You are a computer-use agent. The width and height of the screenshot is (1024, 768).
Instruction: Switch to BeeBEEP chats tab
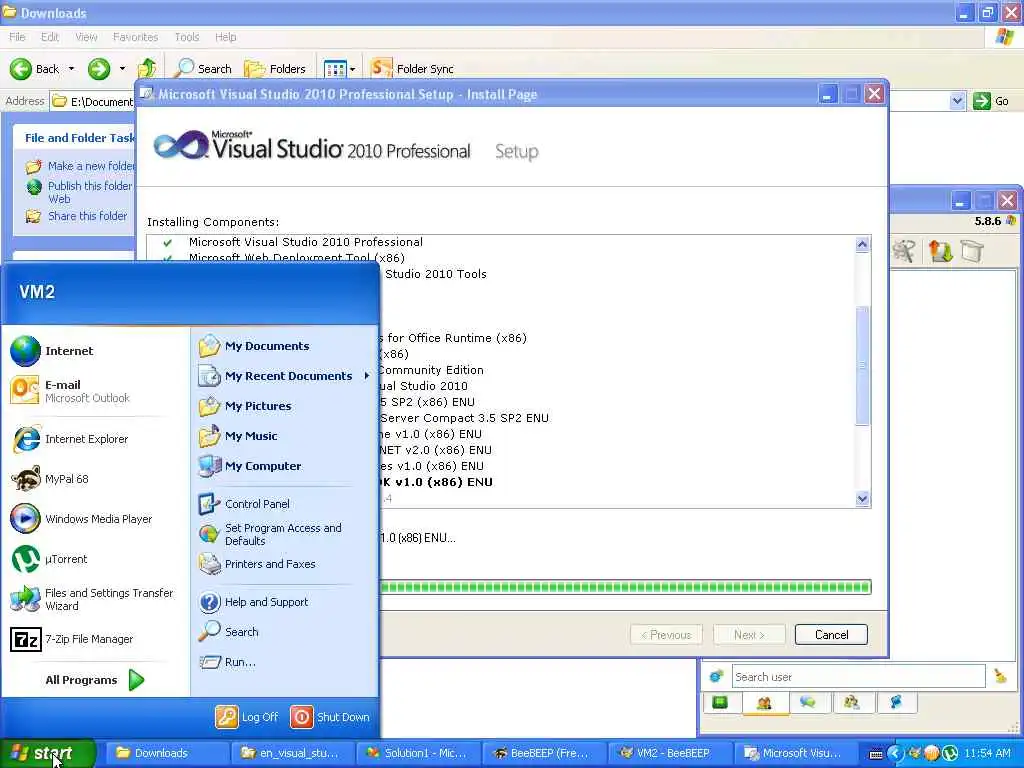point(808,703)
